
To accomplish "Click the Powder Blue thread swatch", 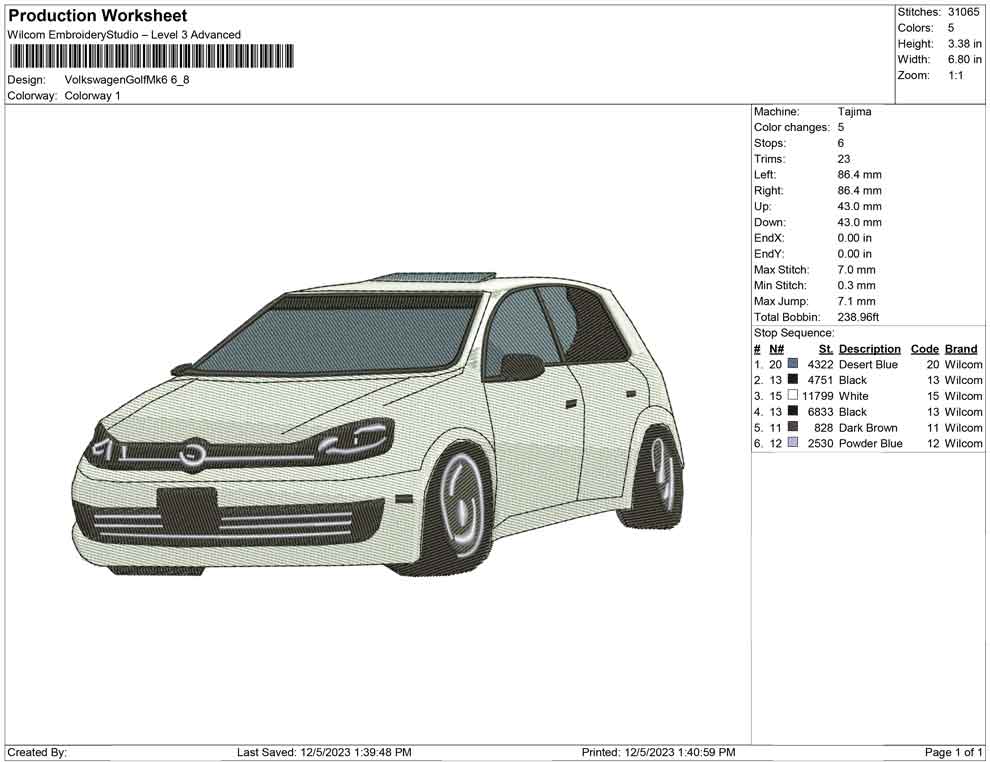I will (x=793, y=443).
